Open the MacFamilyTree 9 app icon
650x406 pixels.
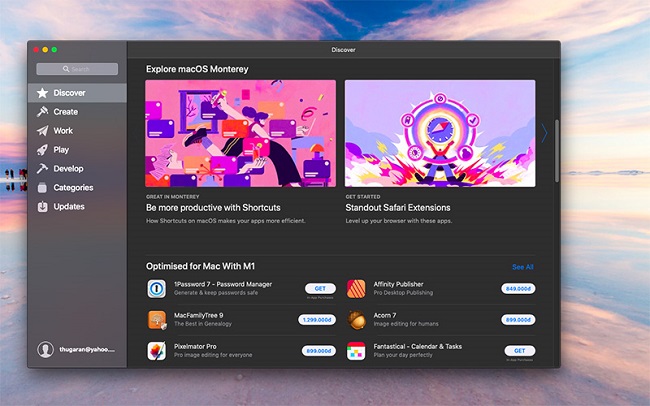coord(157,320)
